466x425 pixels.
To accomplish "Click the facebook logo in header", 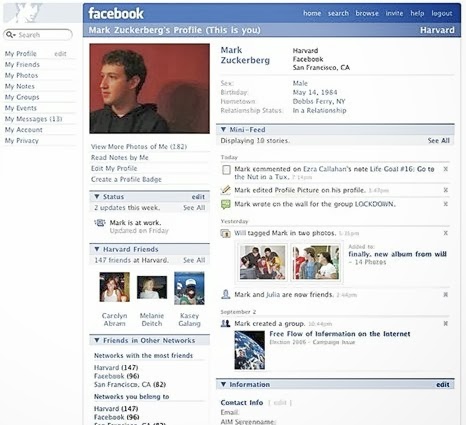I will pos(116,13).
